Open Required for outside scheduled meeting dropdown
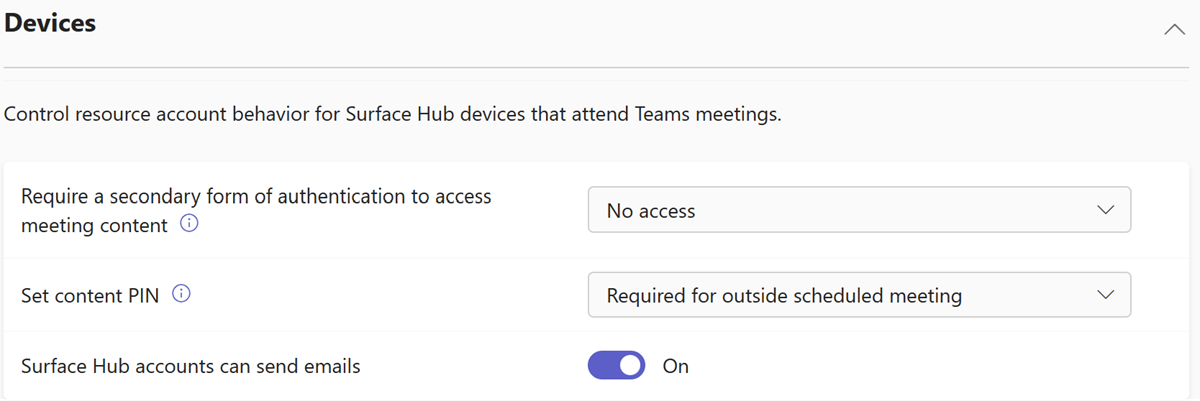This screenshot has height=401, width=1200. (859, 294)
